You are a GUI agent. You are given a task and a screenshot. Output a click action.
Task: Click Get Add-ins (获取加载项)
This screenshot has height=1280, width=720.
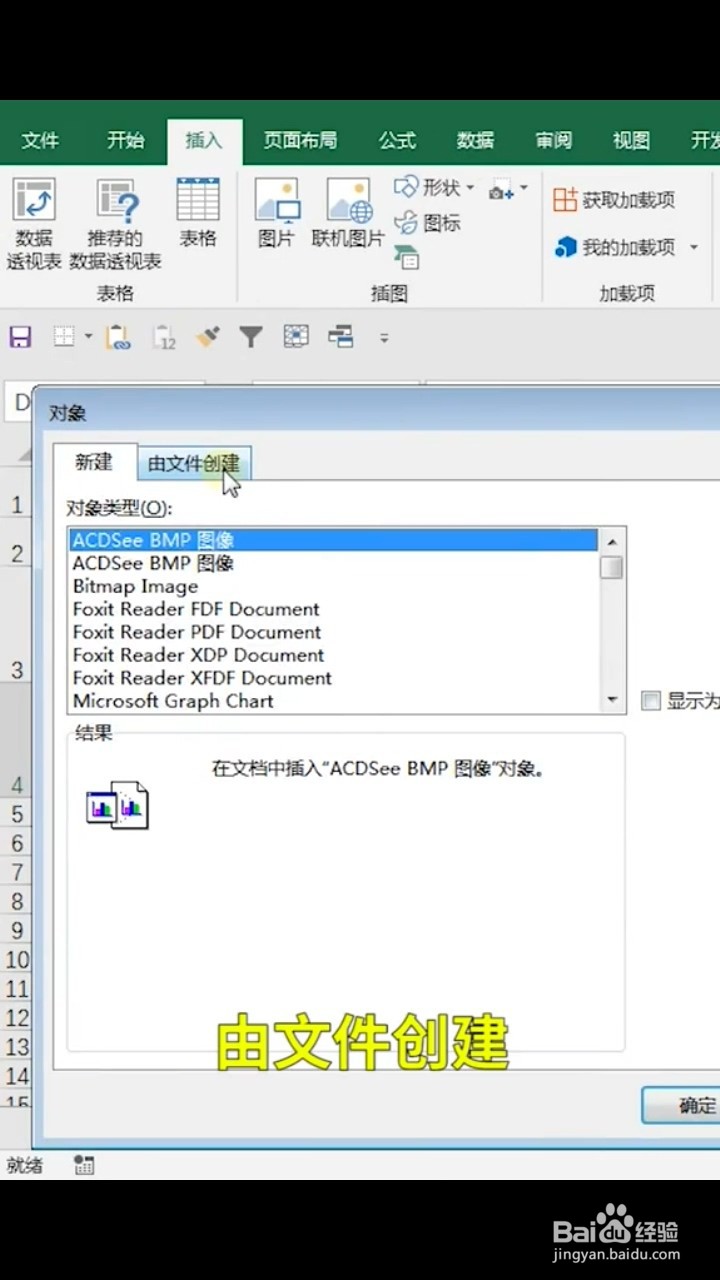click(614, 200)
